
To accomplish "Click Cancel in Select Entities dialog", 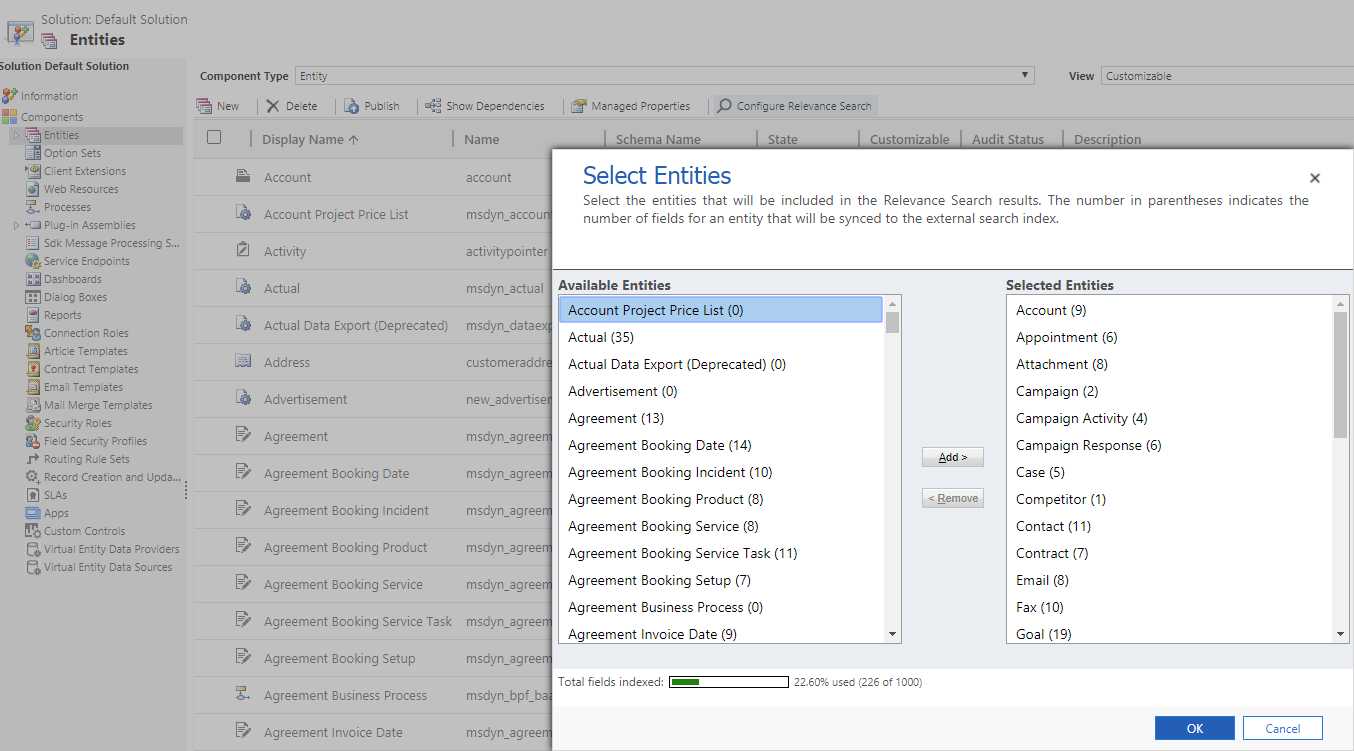I will point(1283,728).
